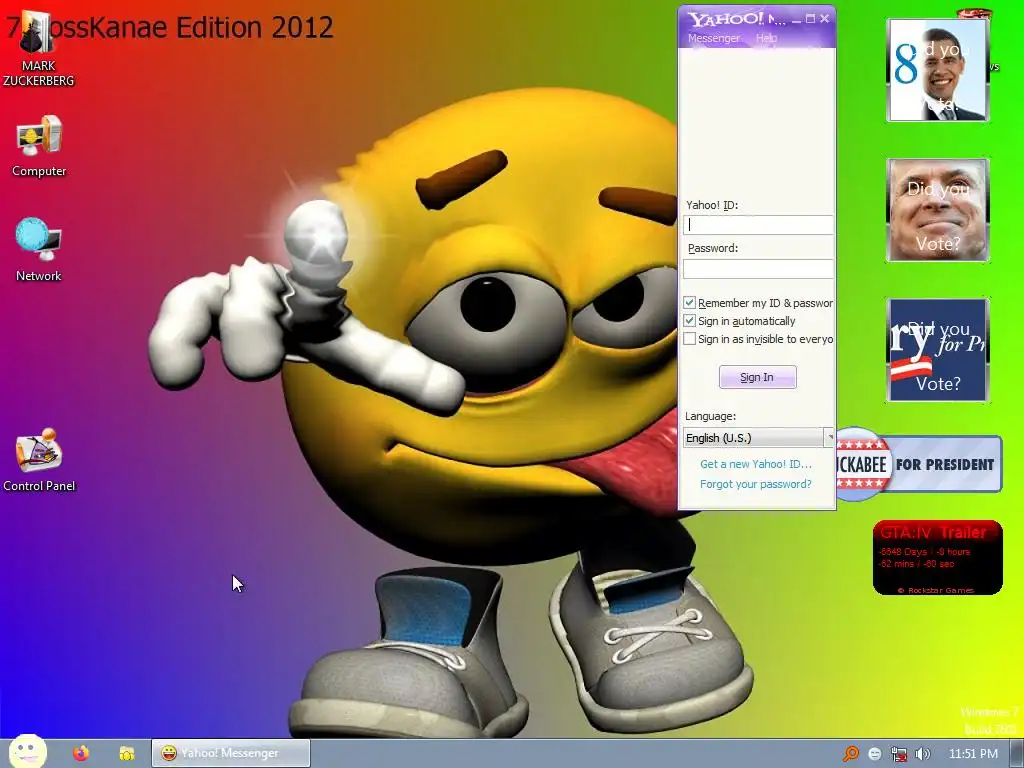Uncheck Remember my ID & password

coord(689,302)
